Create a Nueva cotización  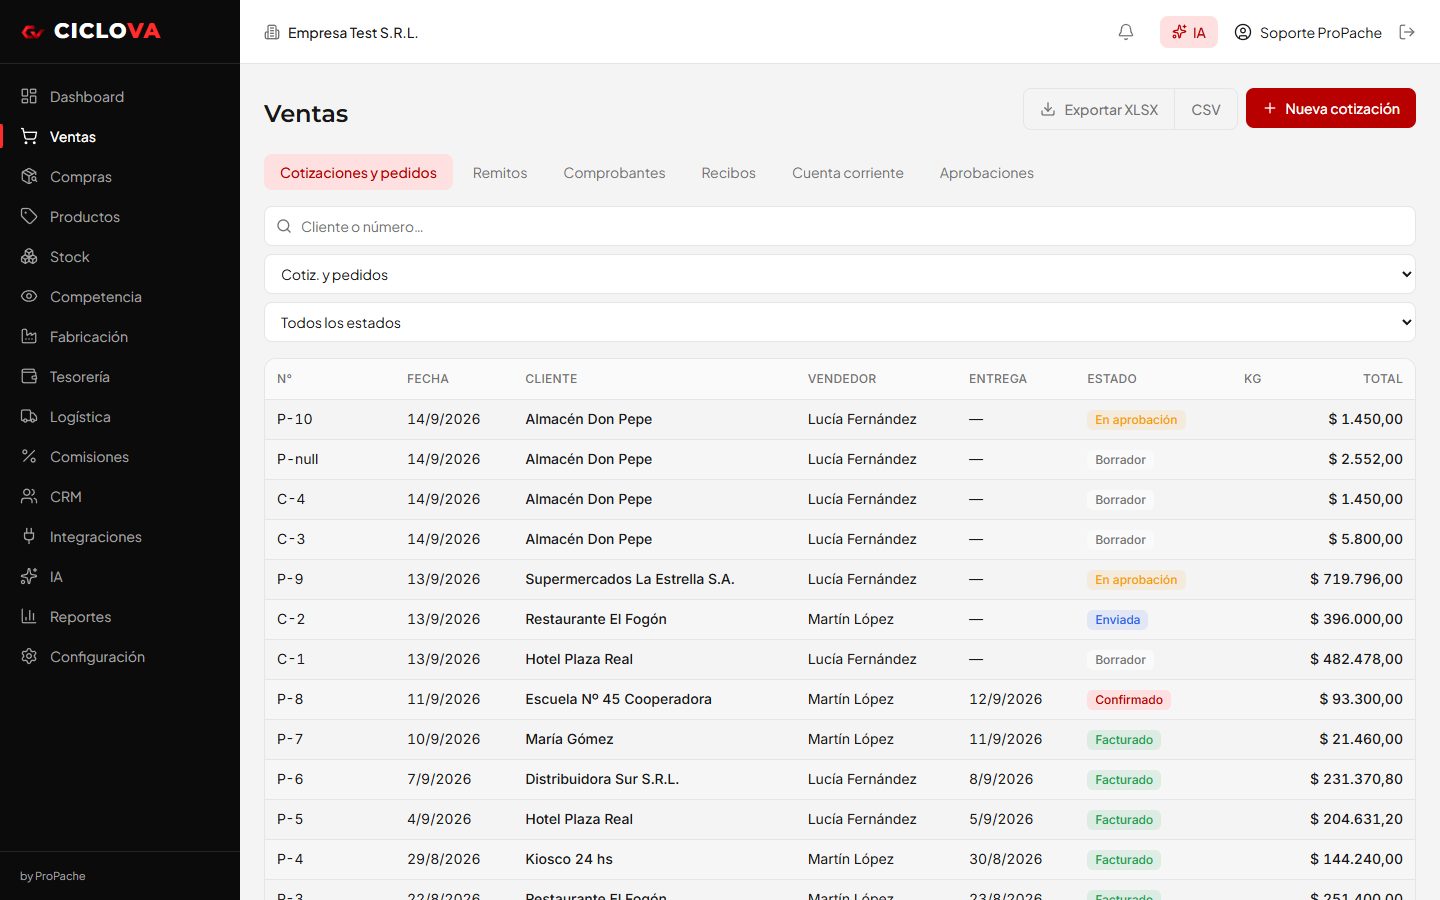click(x=1331, y=108)
